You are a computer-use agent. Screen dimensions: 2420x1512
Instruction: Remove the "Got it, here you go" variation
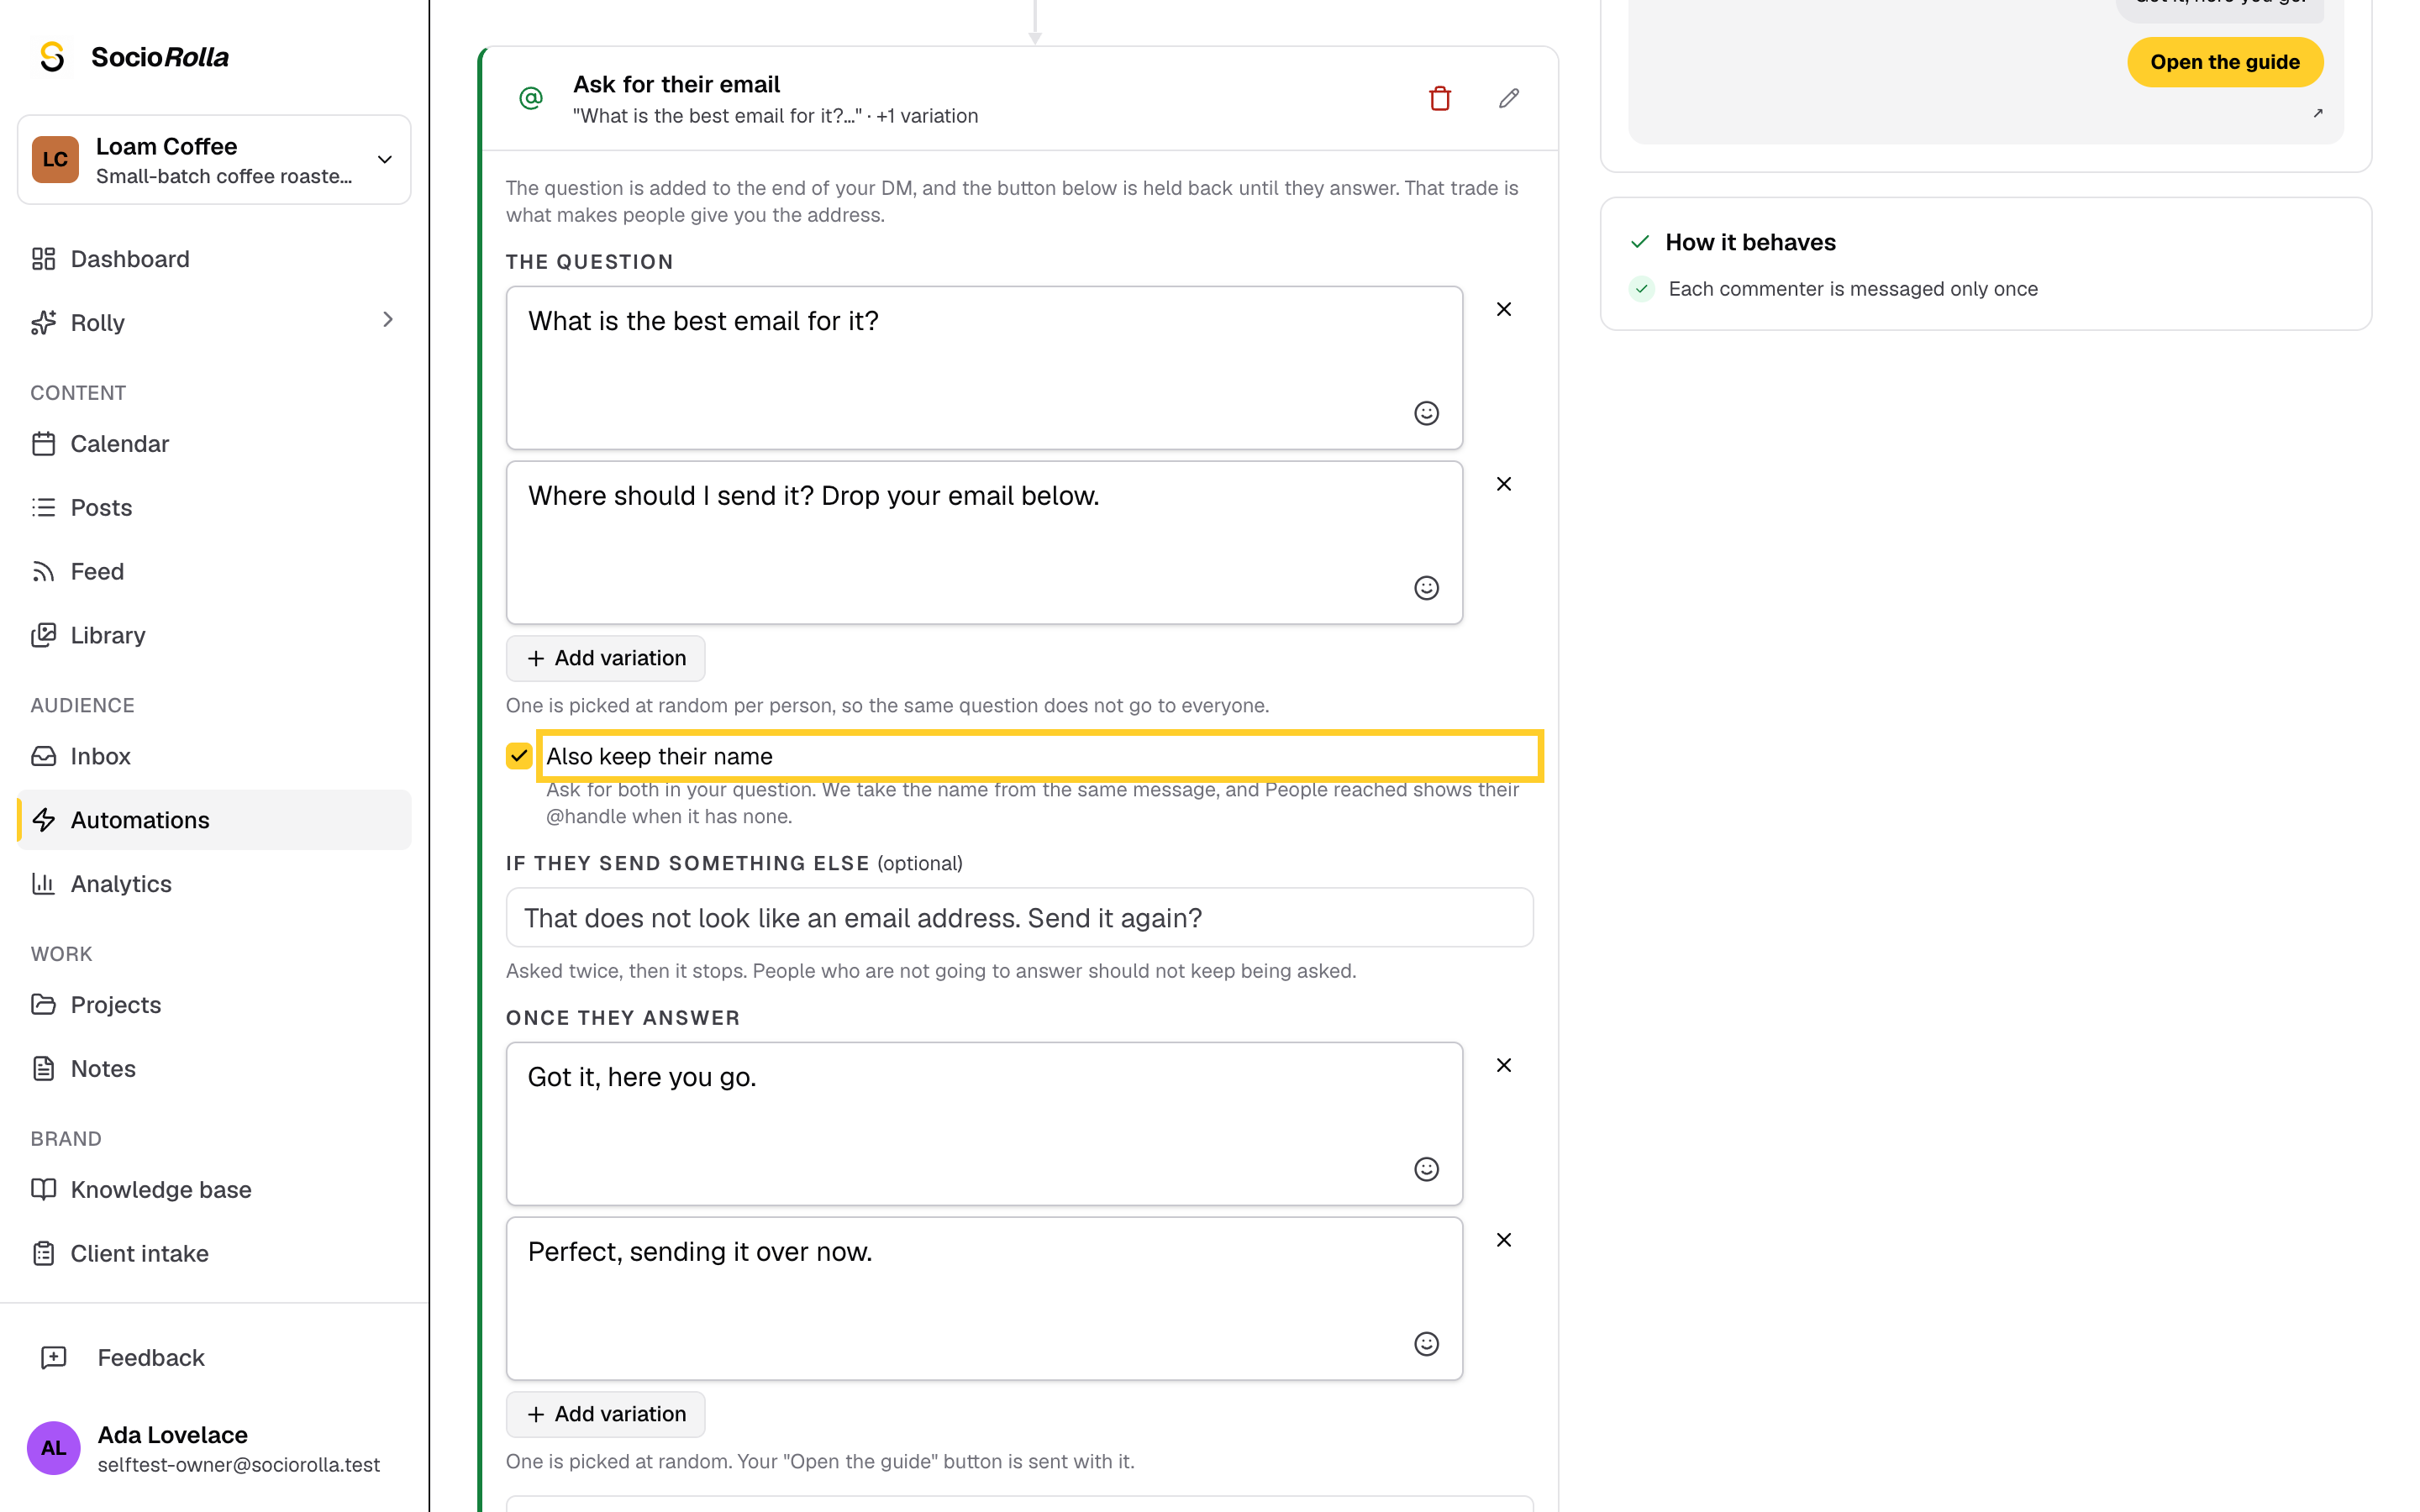coord(1503,1065)
